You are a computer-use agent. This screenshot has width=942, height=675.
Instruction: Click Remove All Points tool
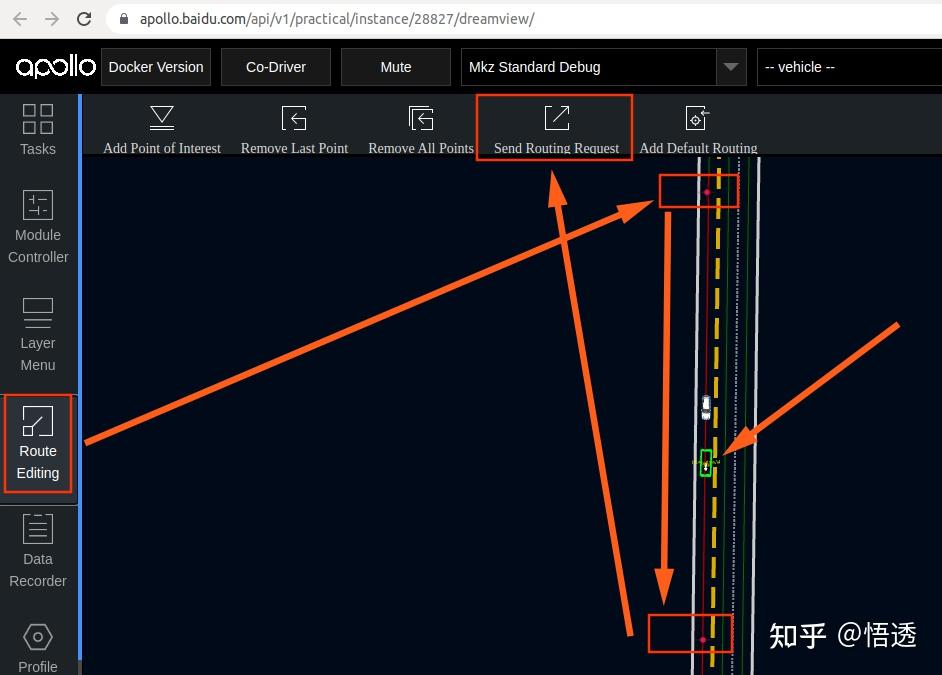[x=421, y=130]
